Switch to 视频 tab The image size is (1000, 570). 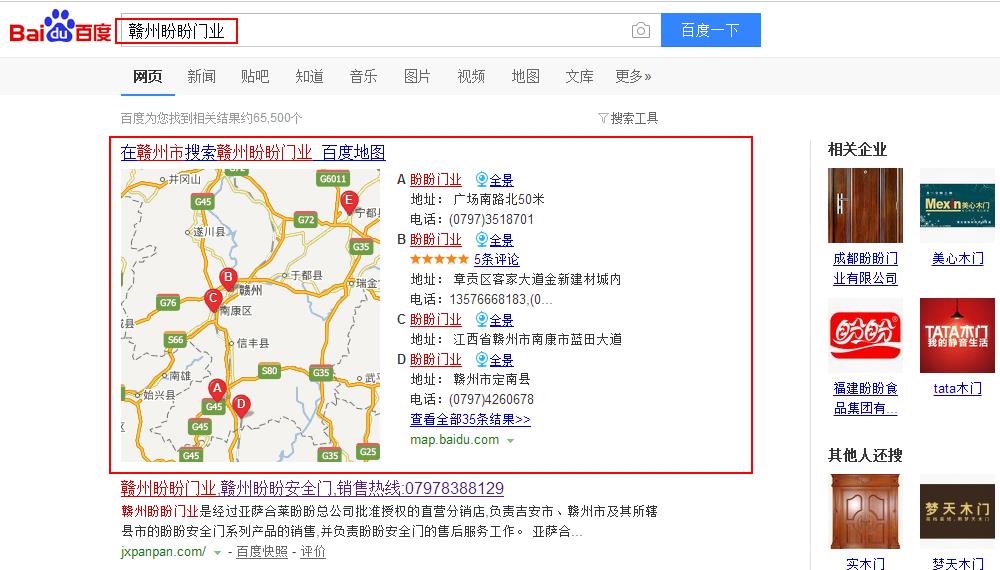click(x=471, y=77)
